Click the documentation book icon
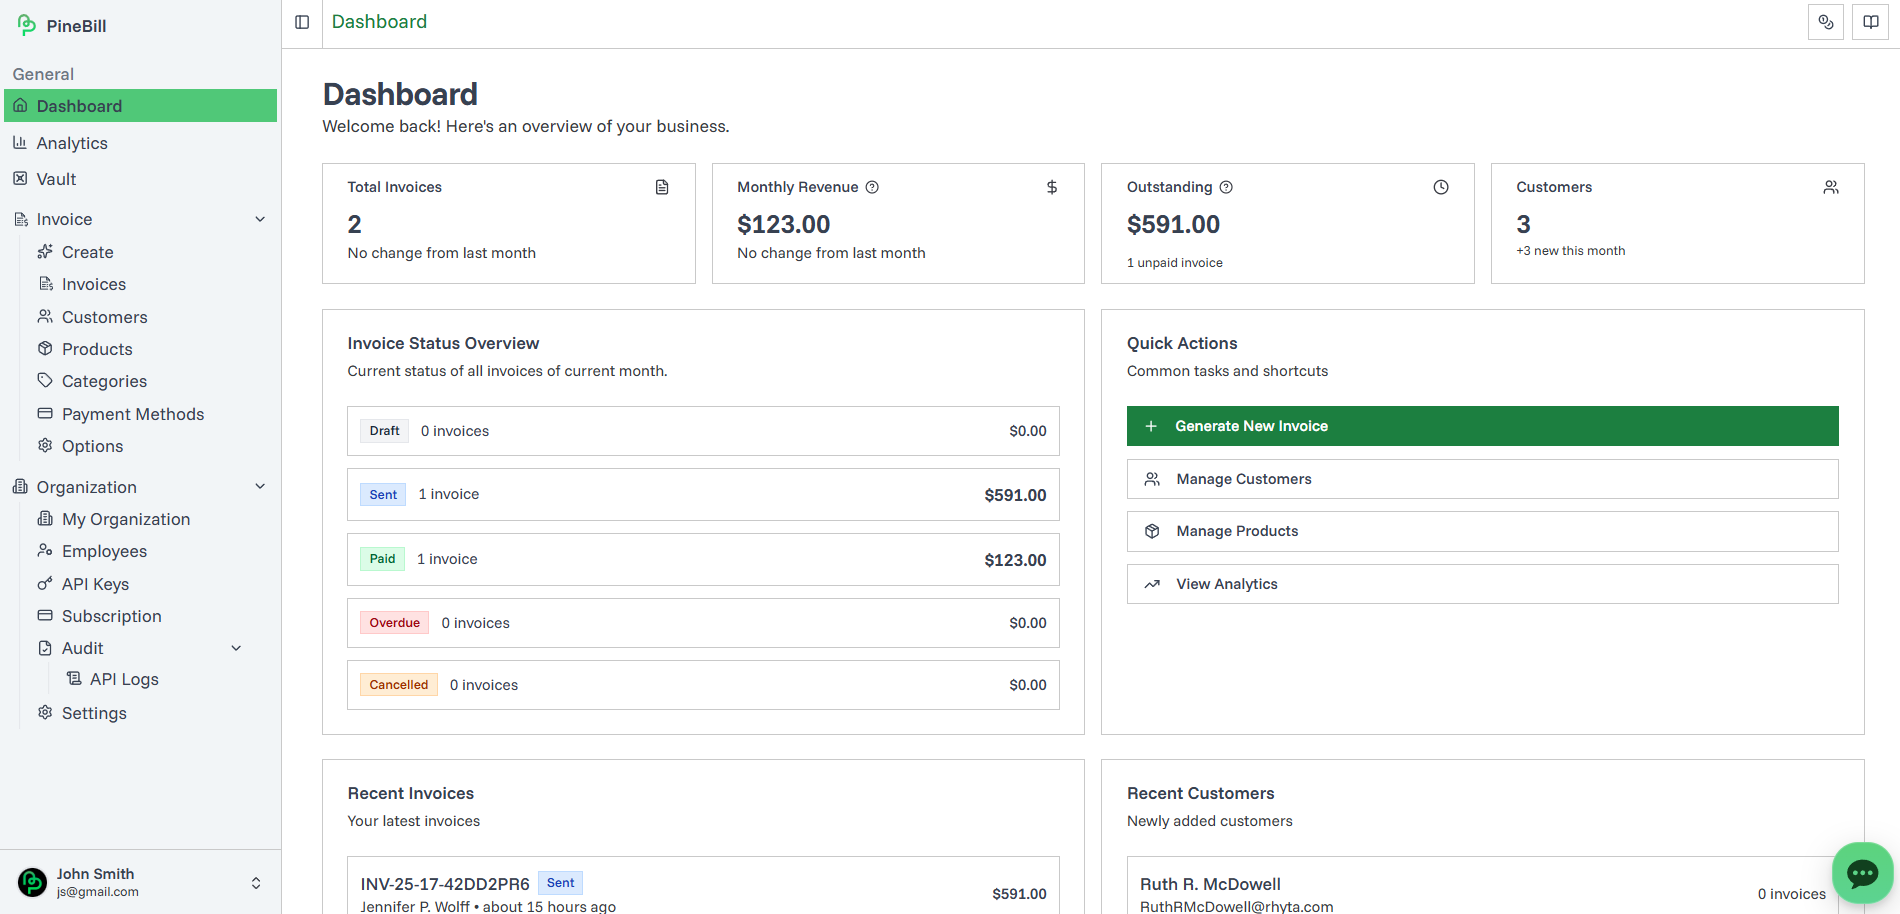This screenshot has width=1900, height=914. 1870,22
